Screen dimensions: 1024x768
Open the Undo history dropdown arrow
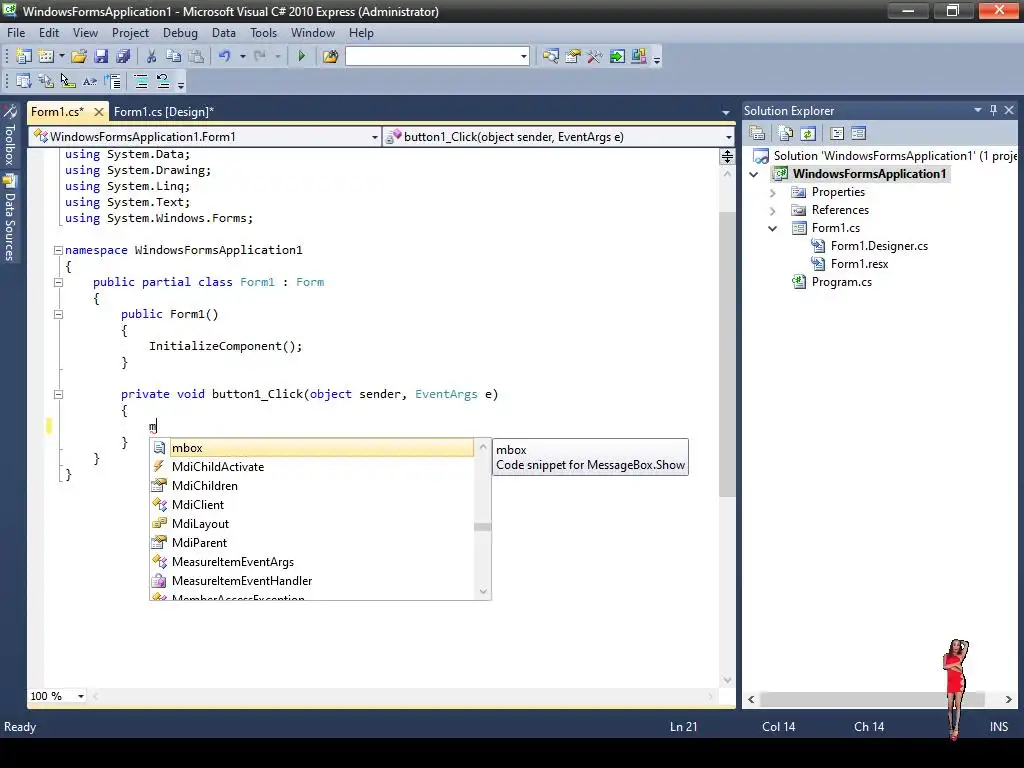tap(242, 57)
